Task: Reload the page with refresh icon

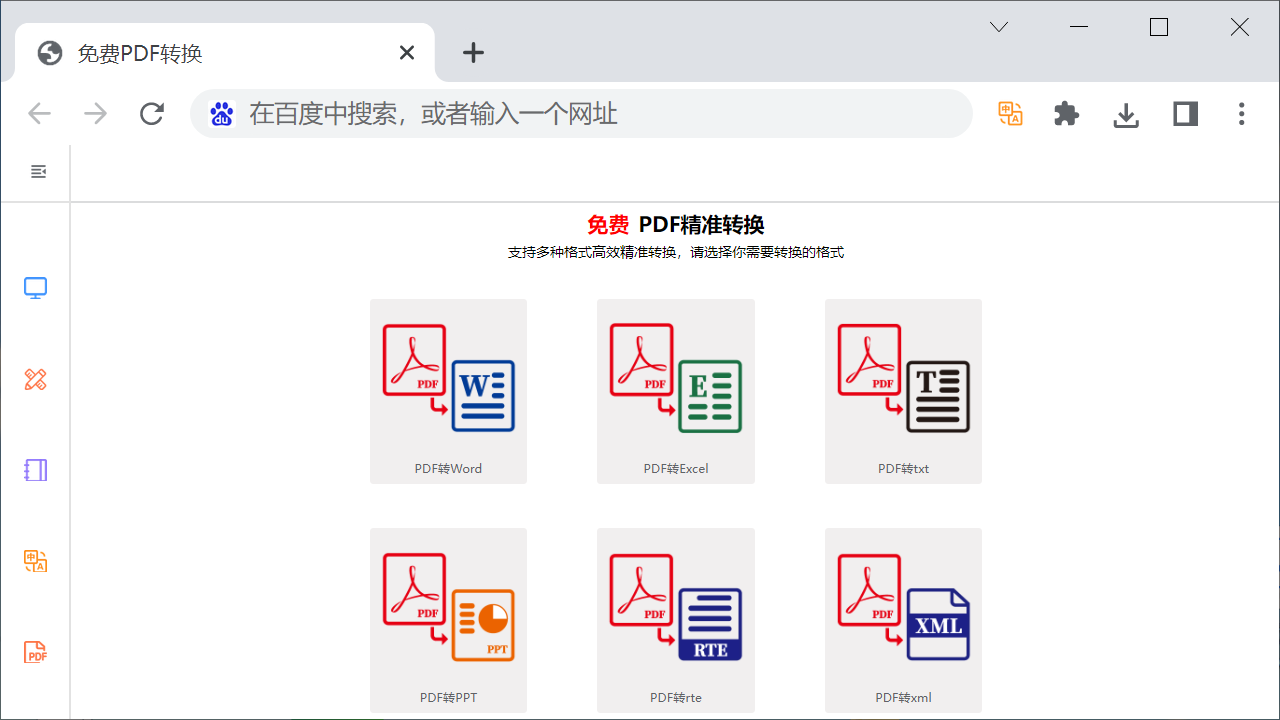Action: (x=151, y=113)
